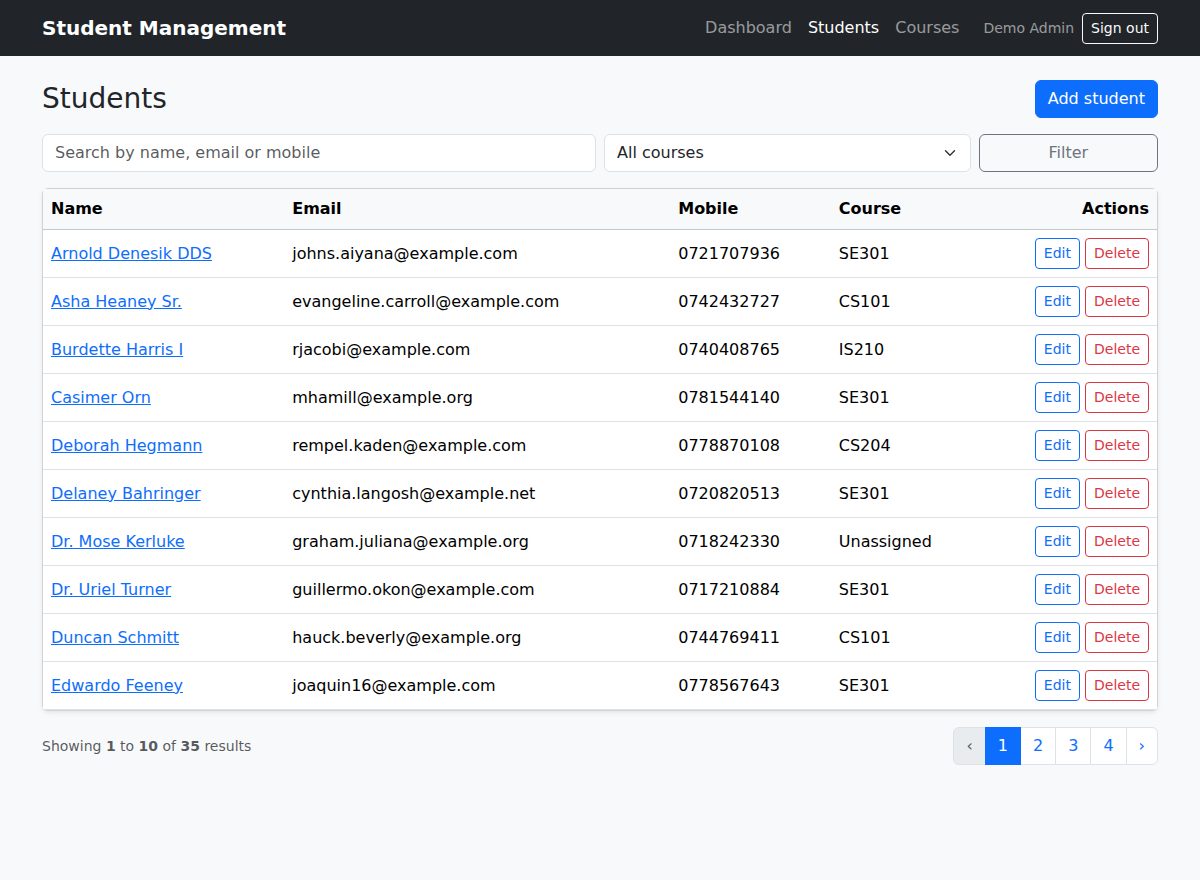Edit the Edwardo Feeney row

(x=1057, y=686)
